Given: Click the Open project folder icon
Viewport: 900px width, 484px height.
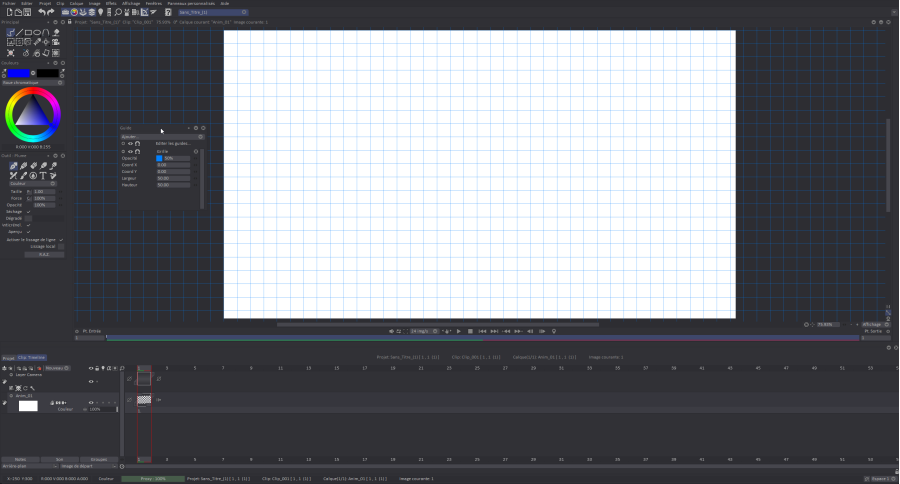Looking at the screenshot, I should tap(18, 12).
